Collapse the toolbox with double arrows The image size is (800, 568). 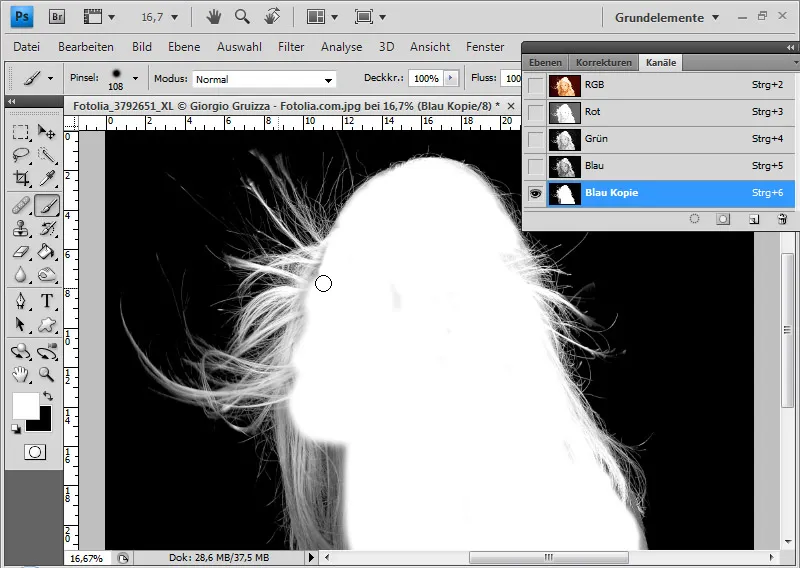[12, 101]
